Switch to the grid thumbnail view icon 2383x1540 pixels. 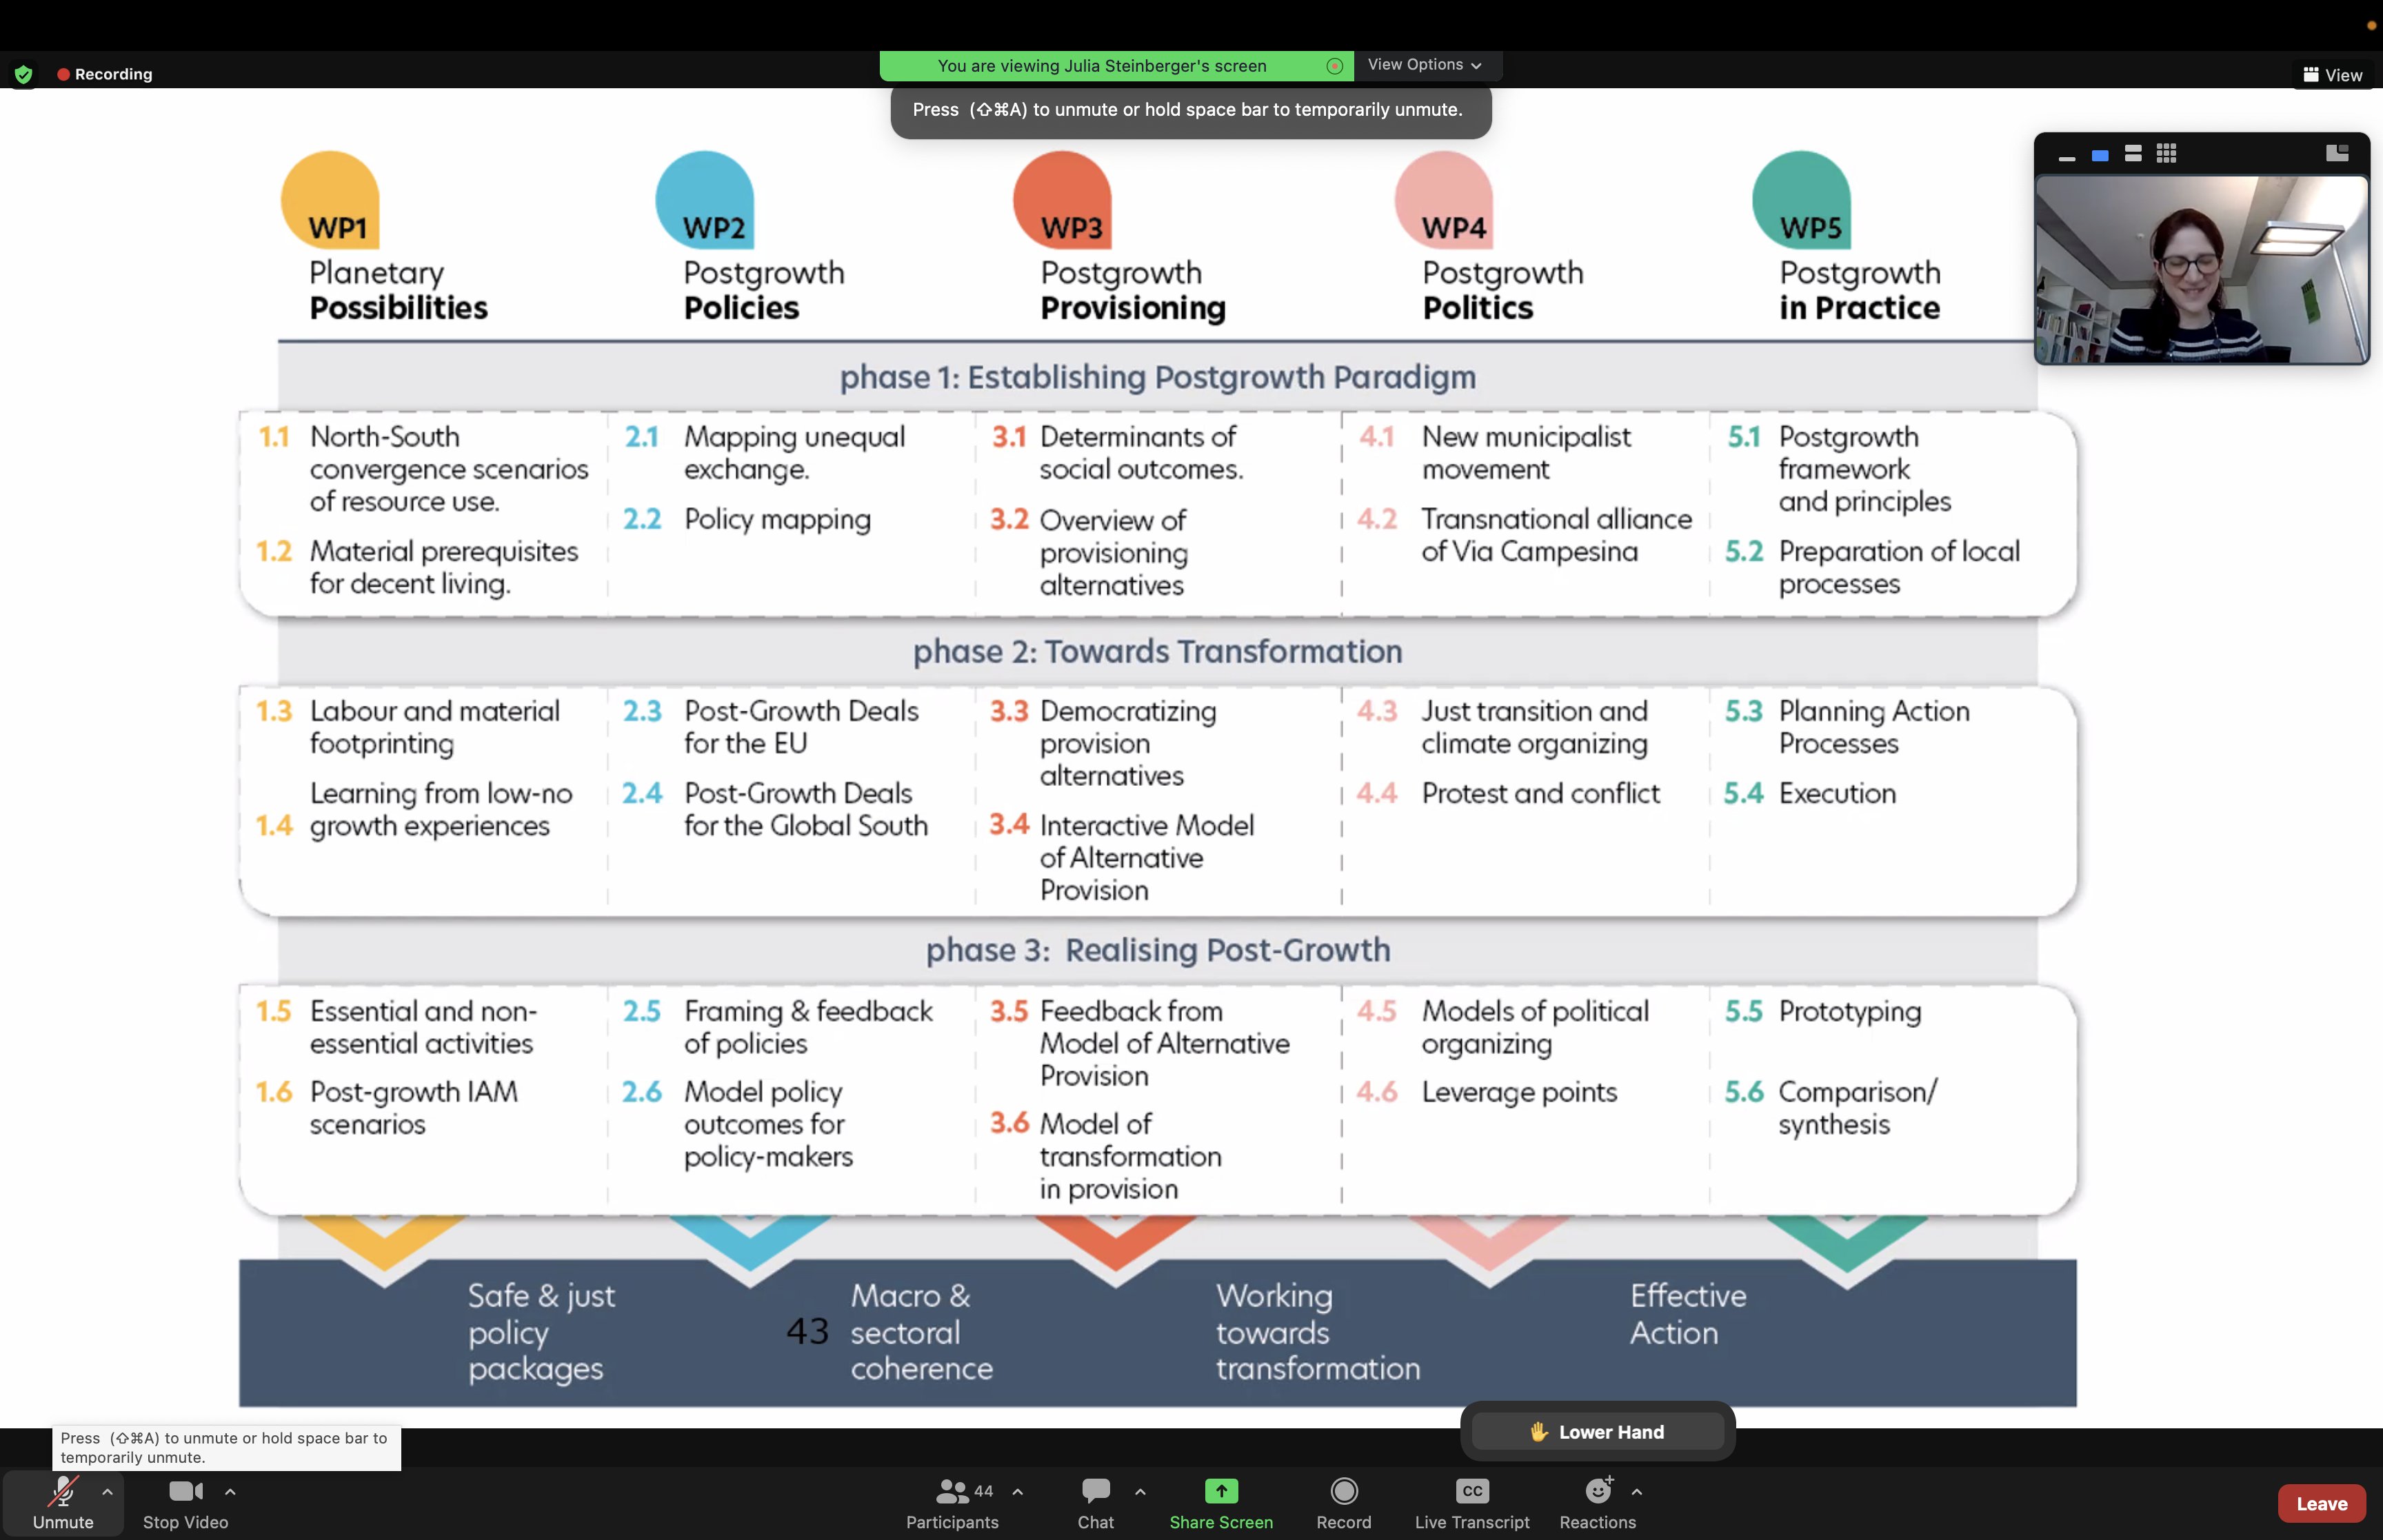(2166, 154)
